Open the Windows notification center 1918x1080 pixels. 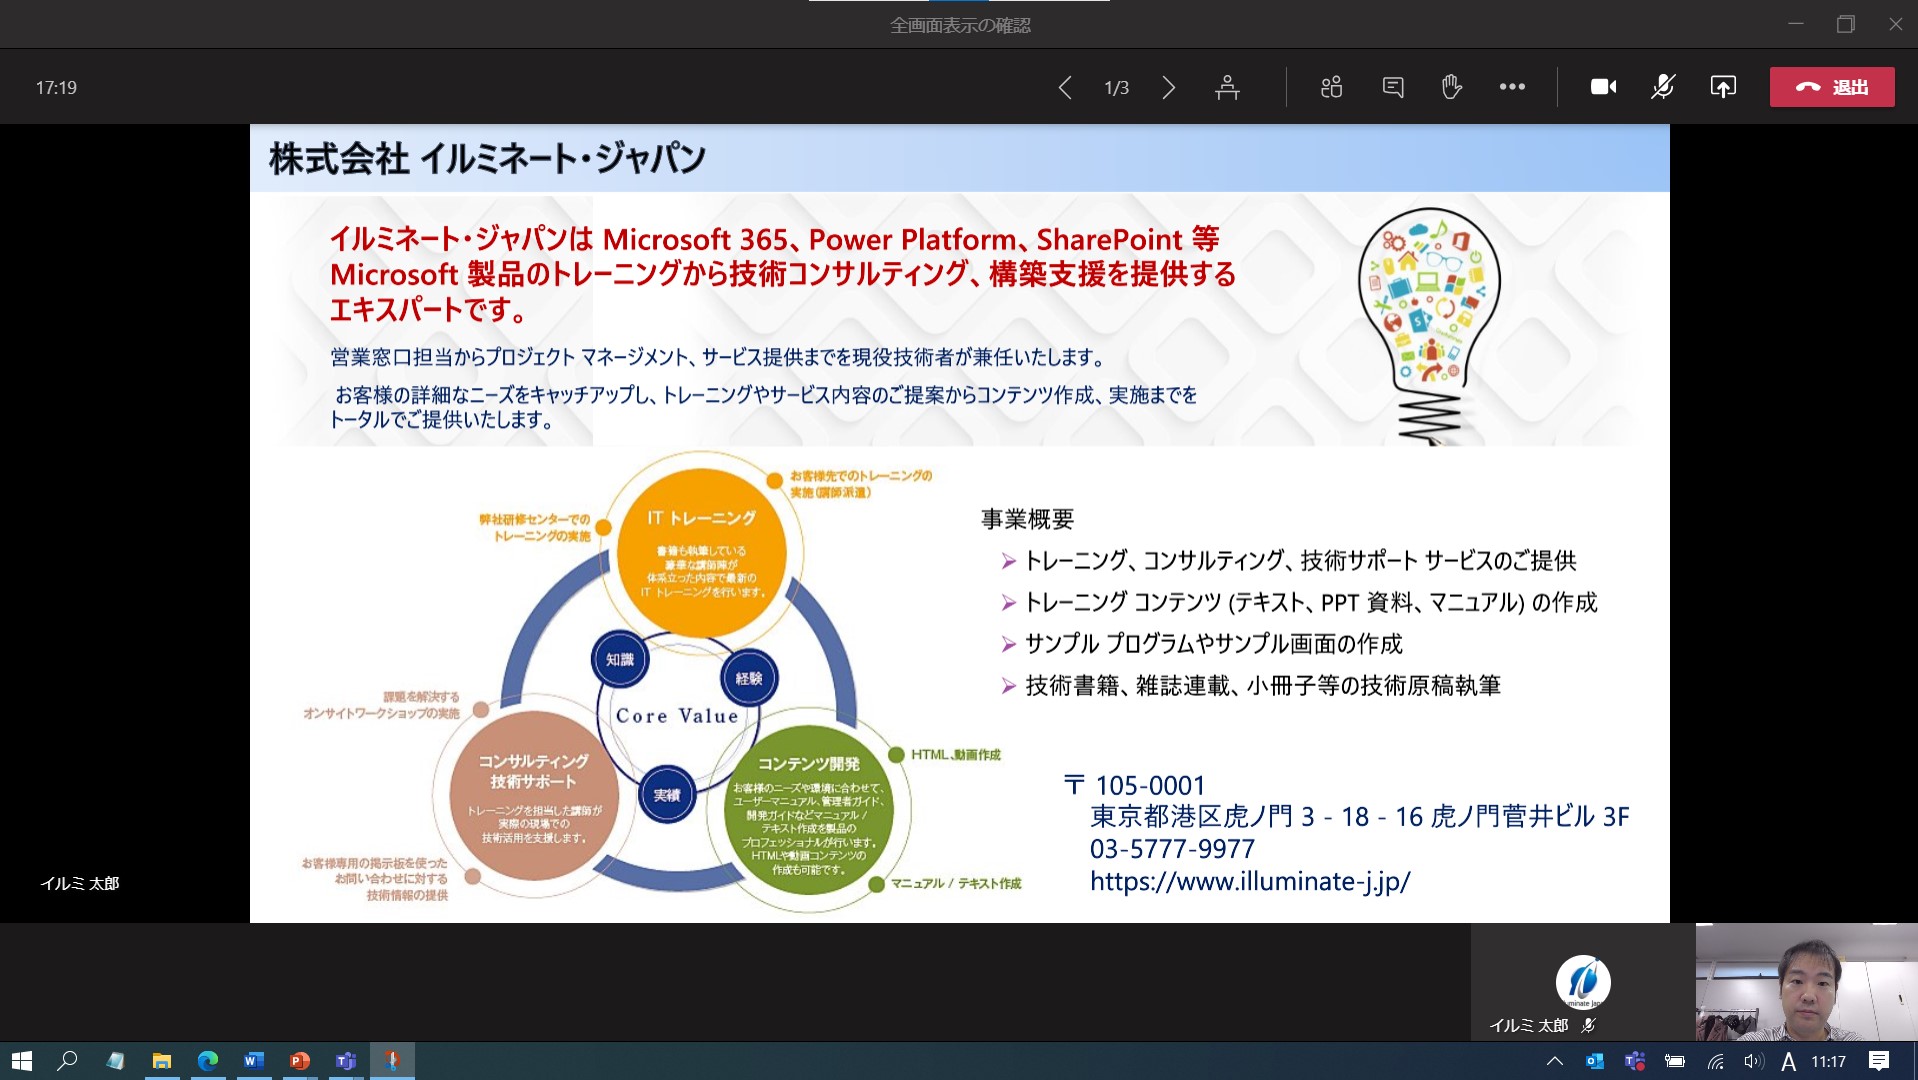tap(1879, 1061)
